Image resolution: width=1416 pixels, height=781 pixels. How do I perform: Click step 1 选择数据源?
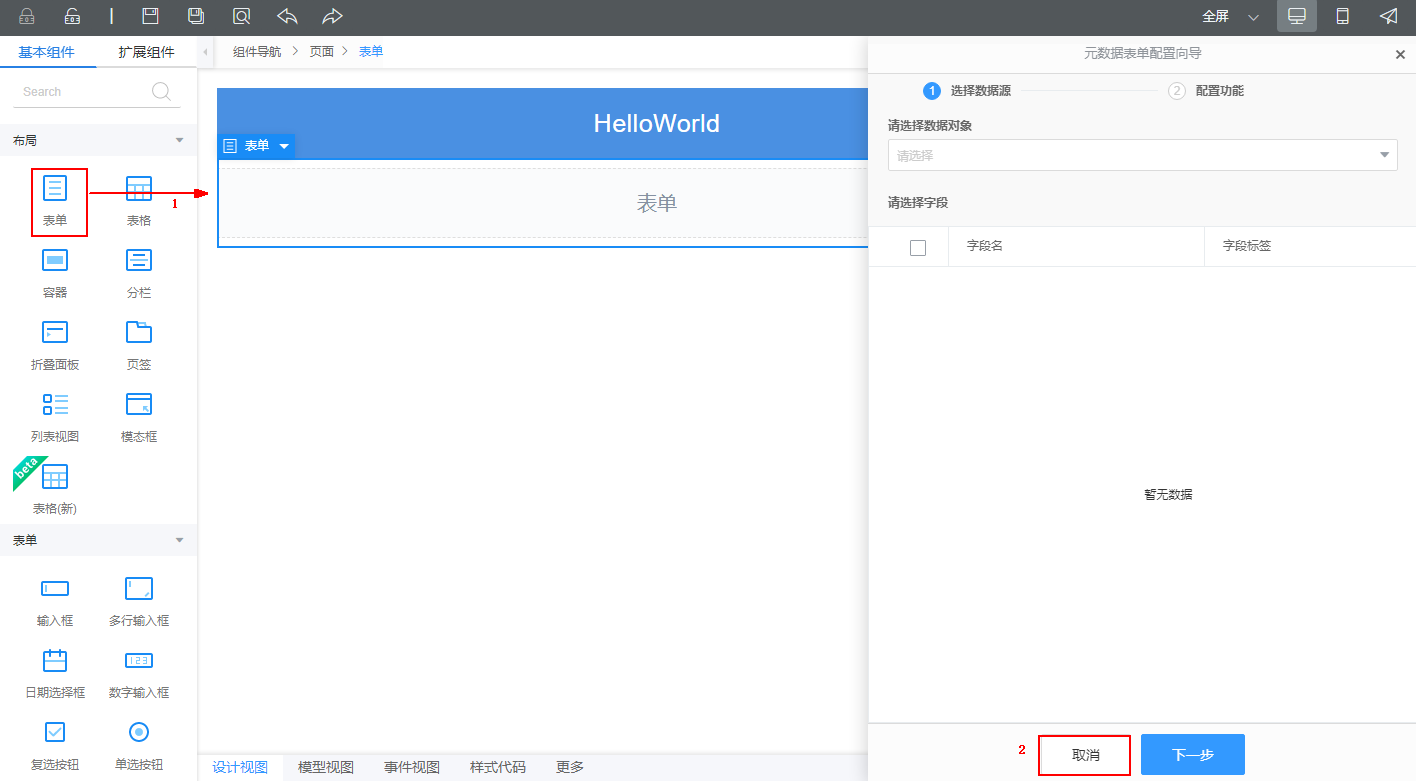(x=967, y=91)
